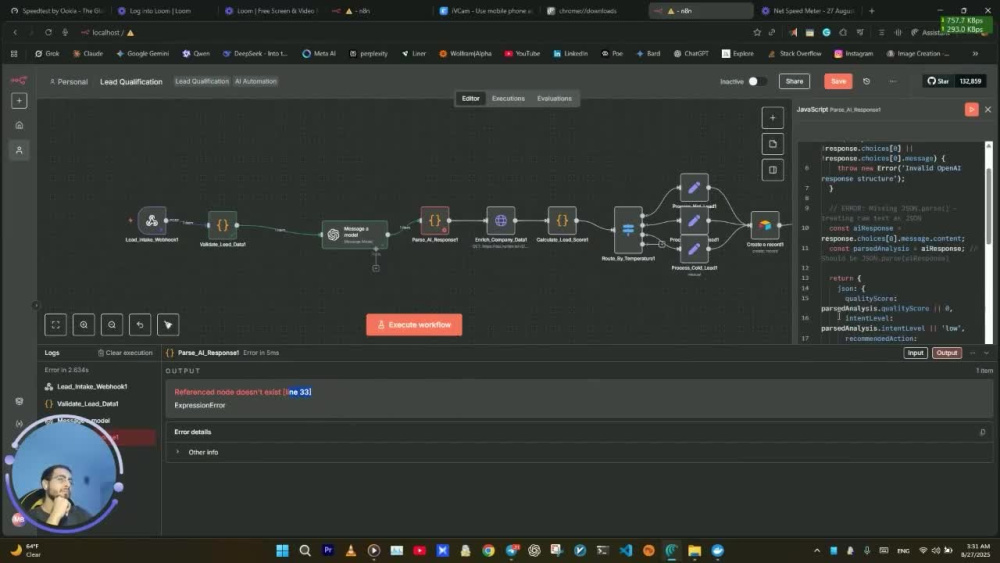This screenshot has width=1000, height=563.
Task: Open the Personal project breadcrumb
Action: pos(68,82)
